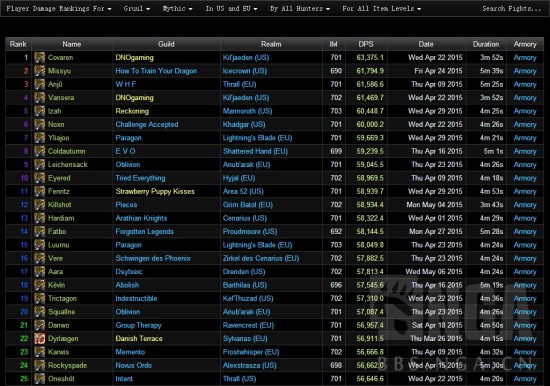The height and width of the screenshot is (386, 550).
Task: Expand the For All Item Levels dropdown
Action: (382, 8)
